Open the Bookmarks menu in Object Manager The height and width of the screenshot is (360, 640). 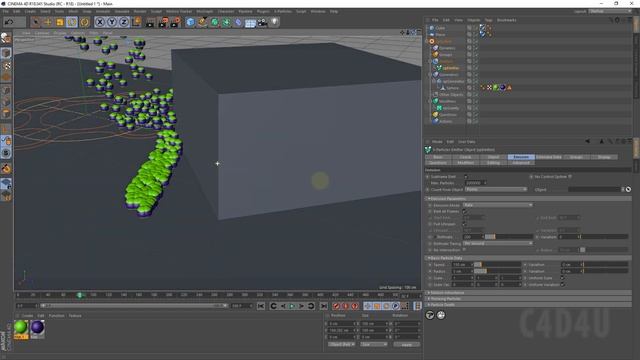point(507,20)
